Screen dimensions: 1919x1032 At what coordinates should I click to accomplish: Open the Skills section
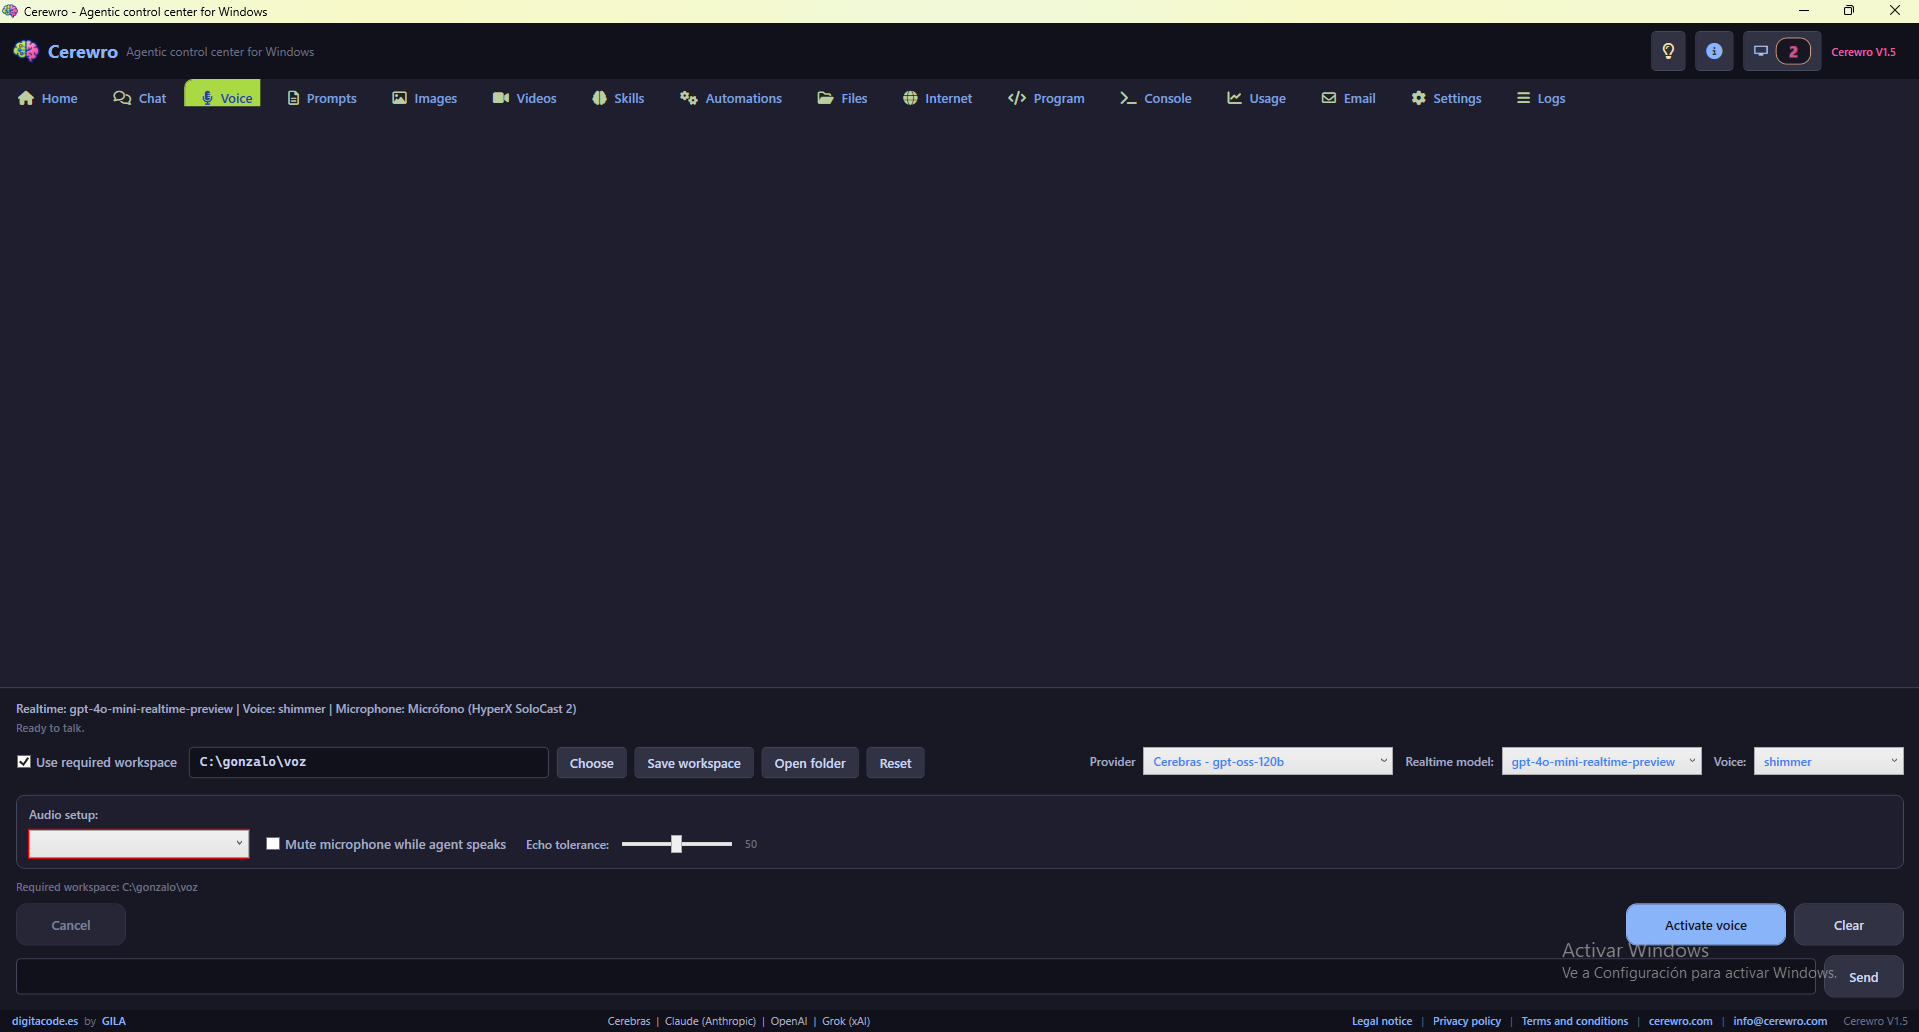point(617,98)
